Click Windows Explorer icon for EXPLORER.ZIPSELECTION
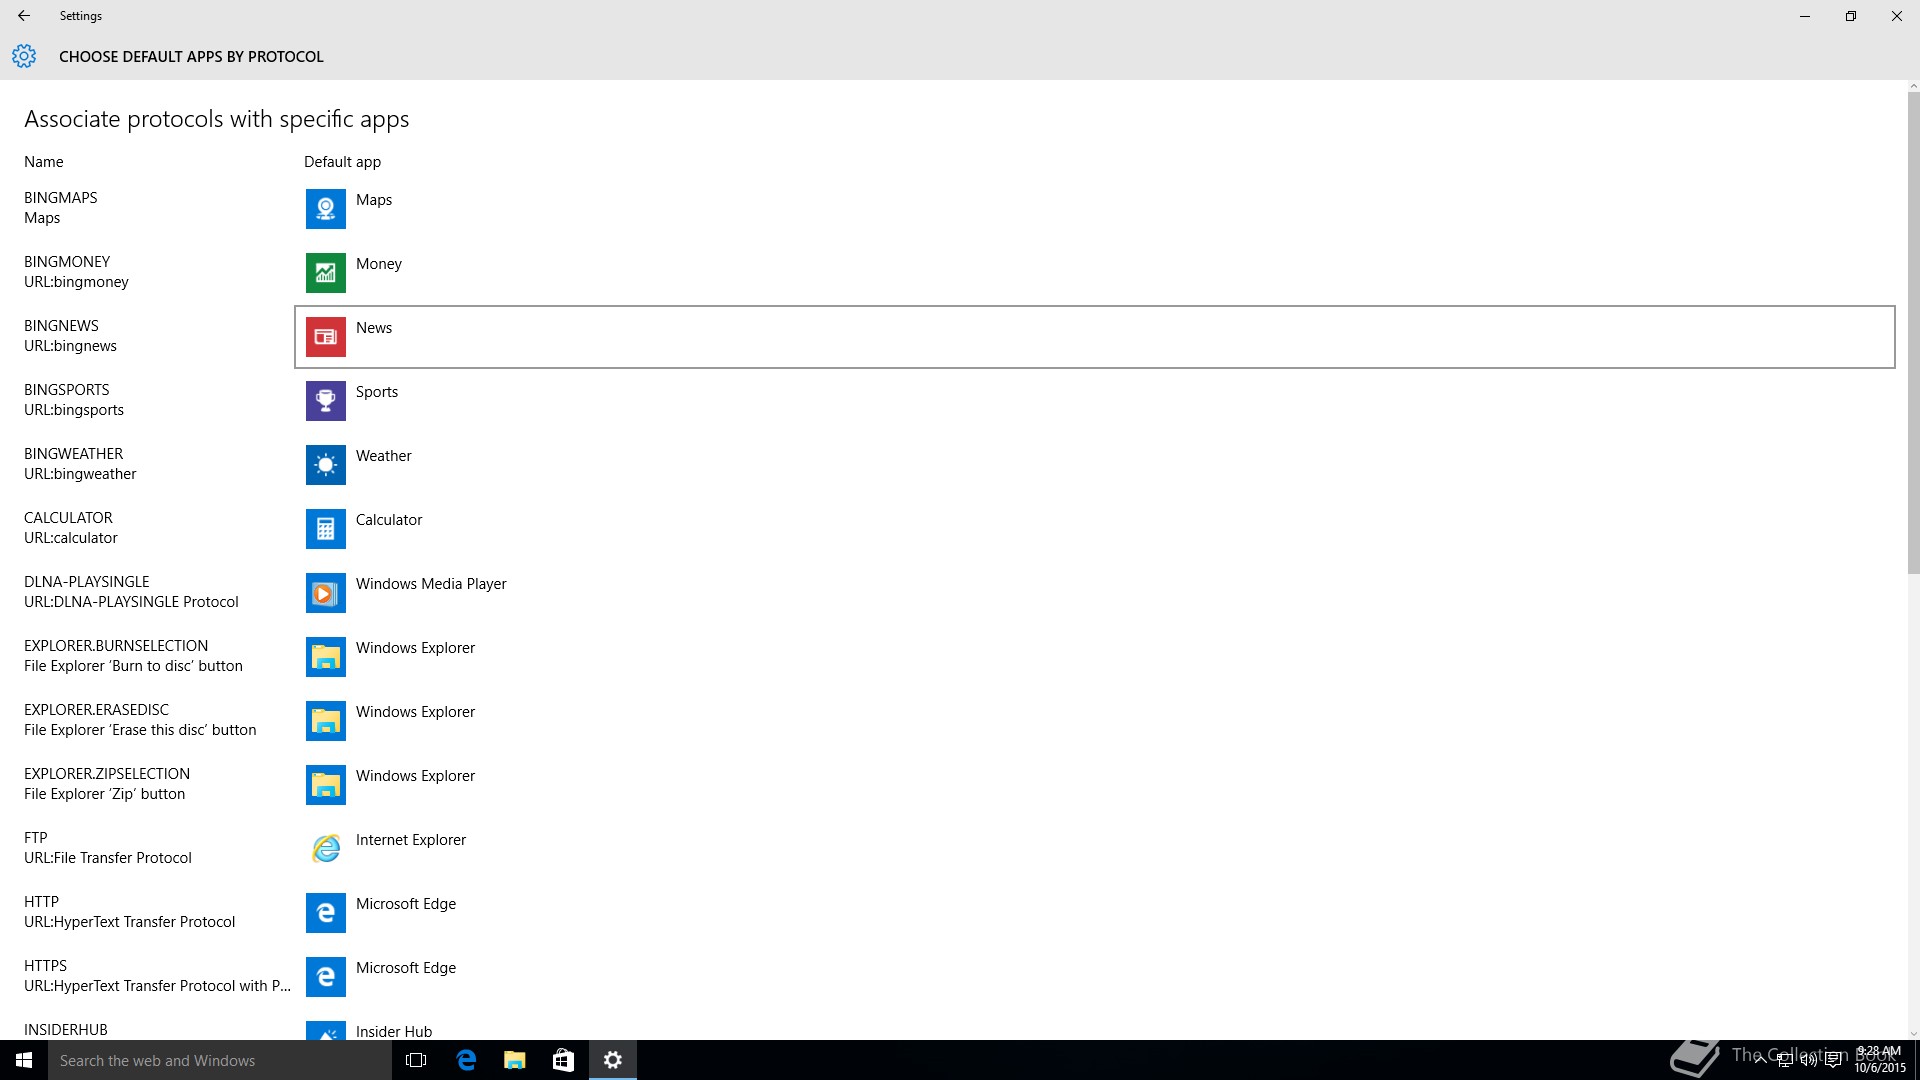Screen dimensions: 1920x1080 point(325,785)
